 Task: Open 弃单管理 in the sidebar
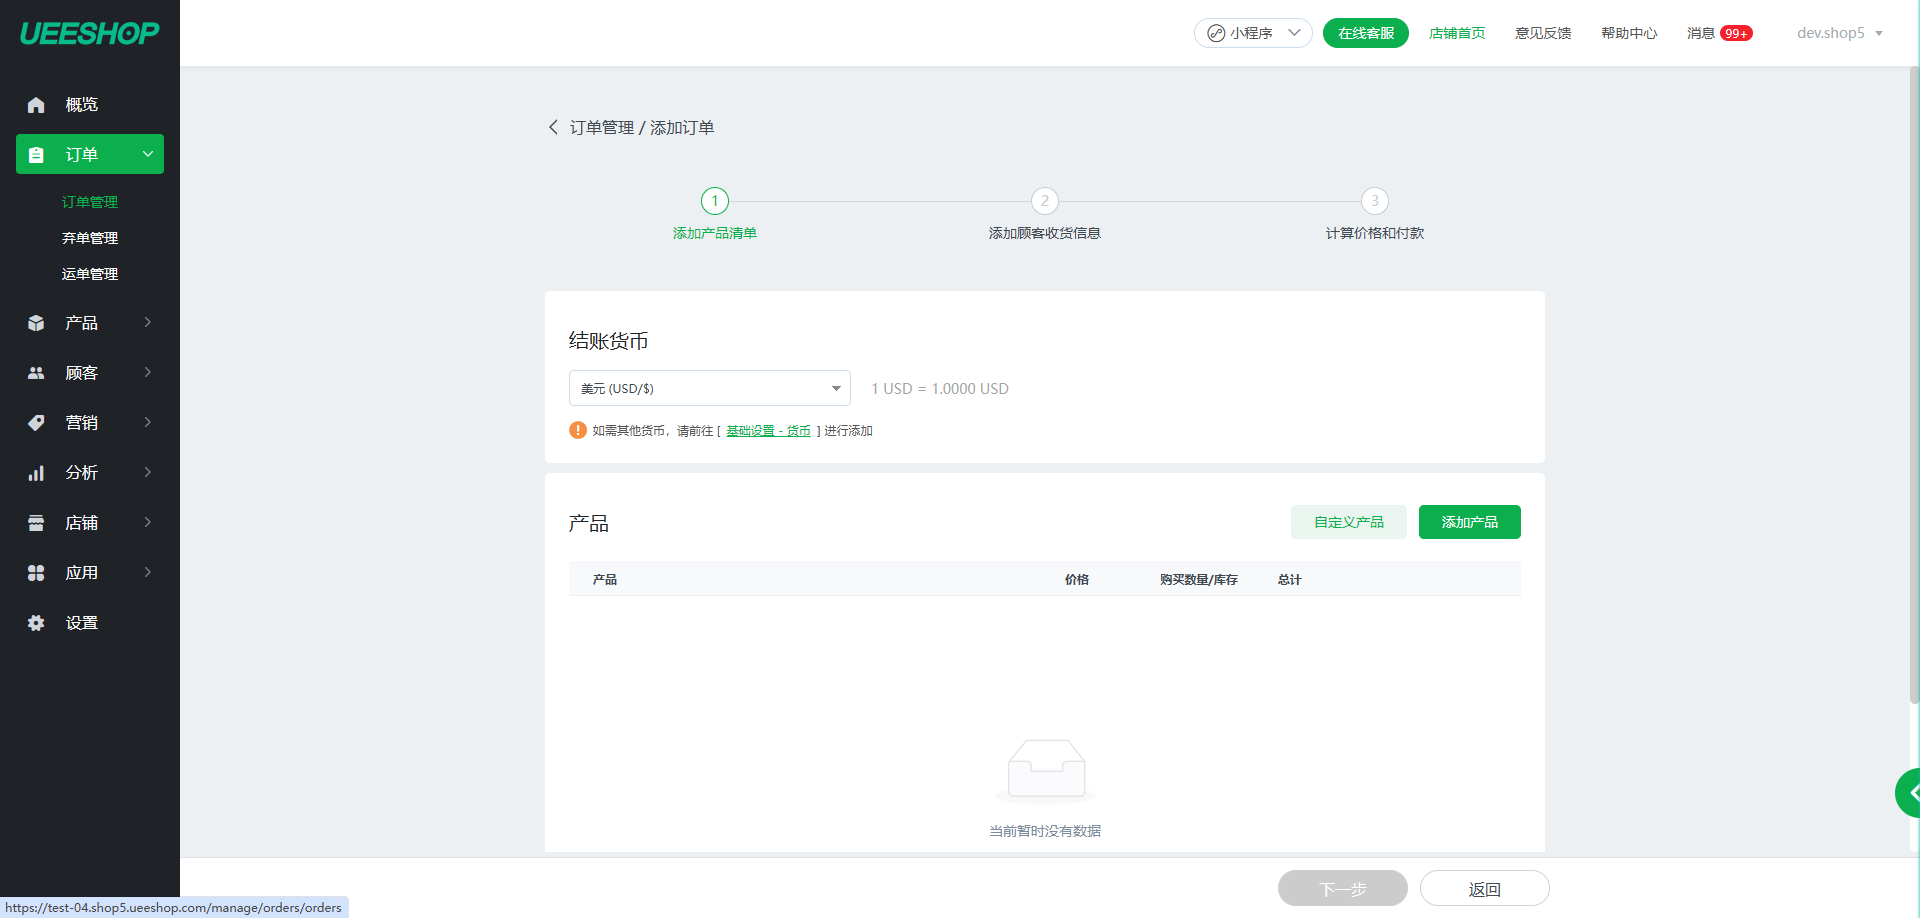click(x=90, y=238)
